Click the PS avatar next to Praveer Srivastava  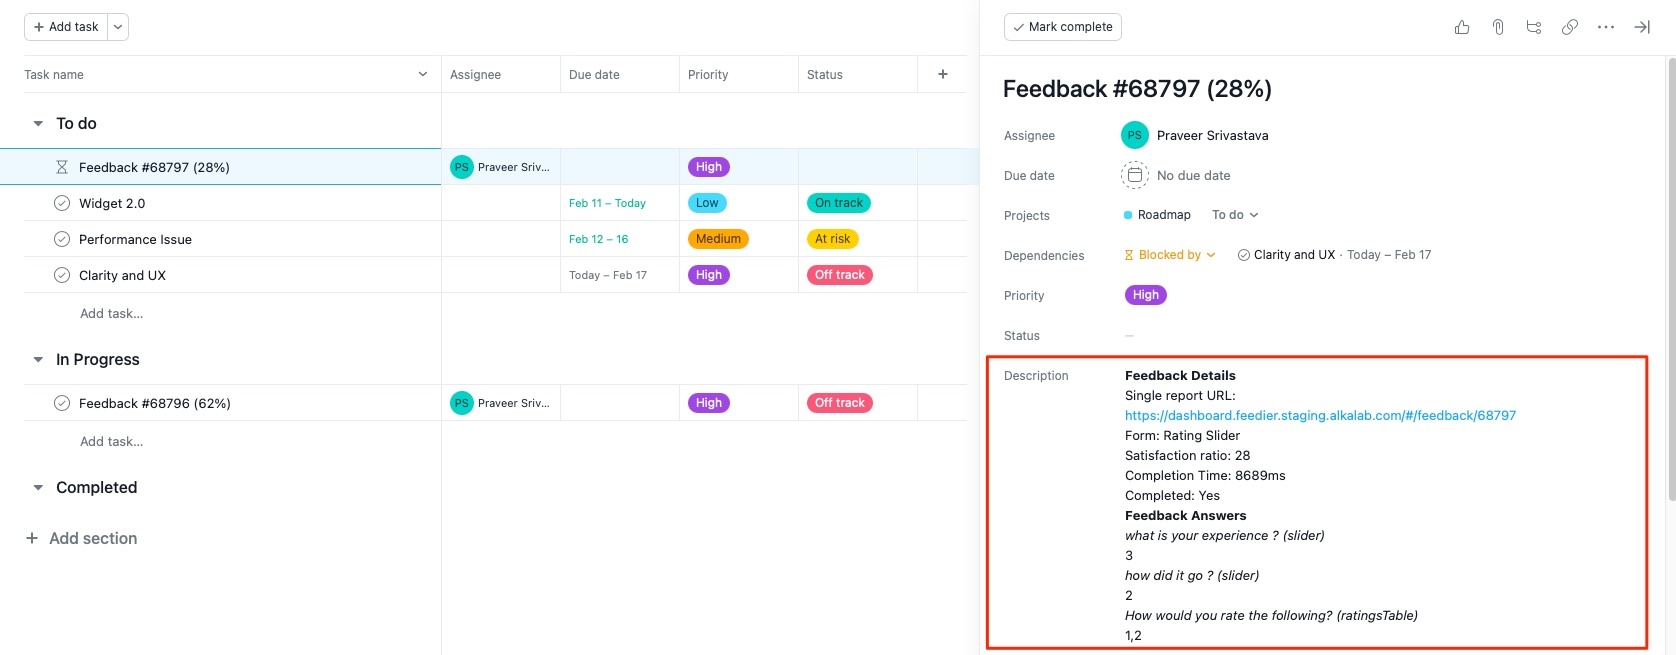point(1134,135)
